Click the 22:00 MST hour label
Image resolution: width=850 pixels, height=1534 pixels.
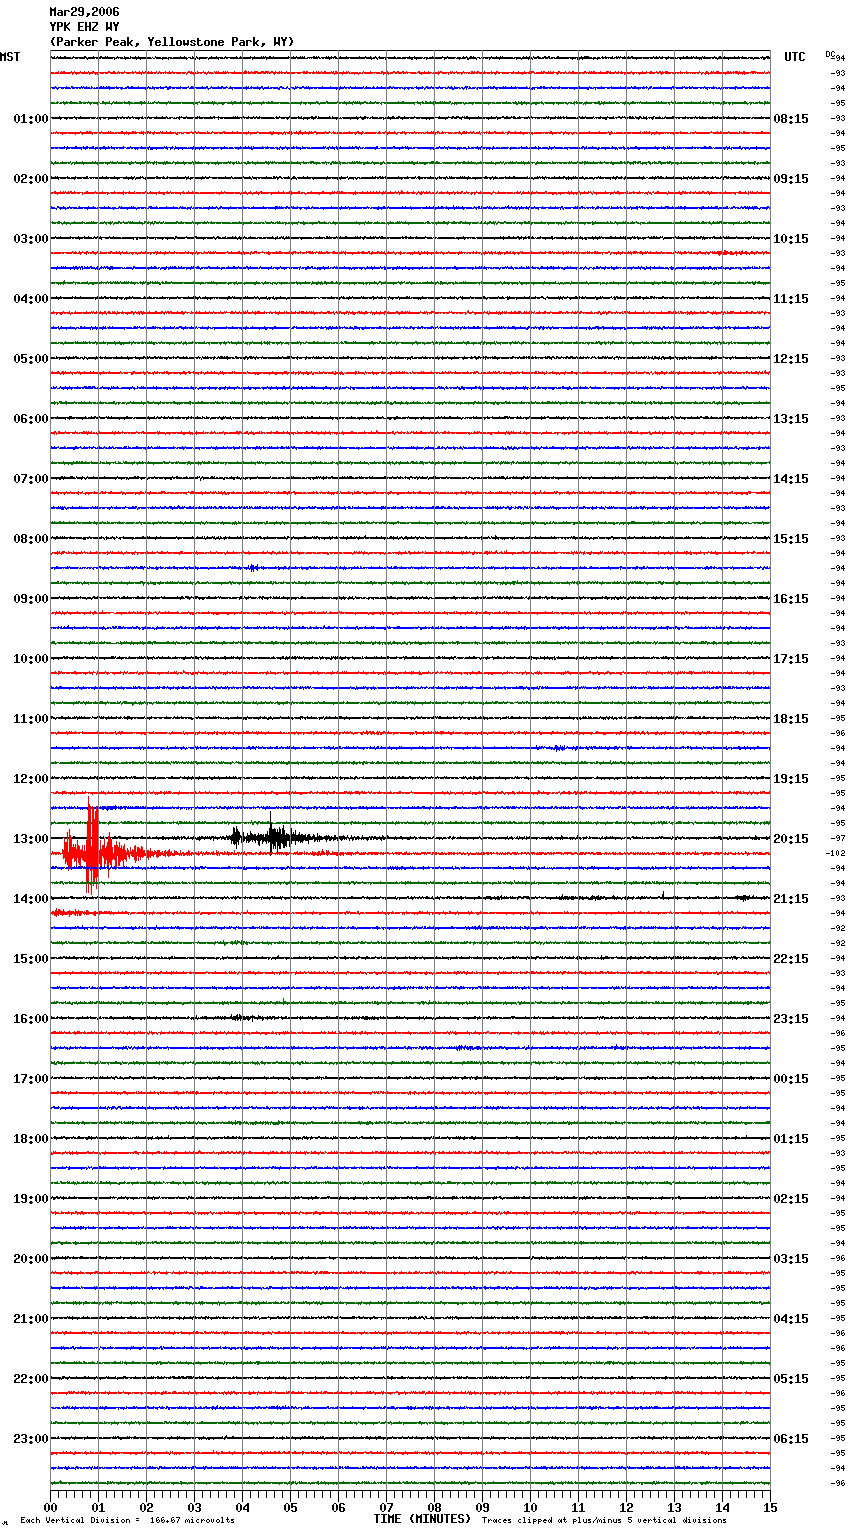(31, 1379)
